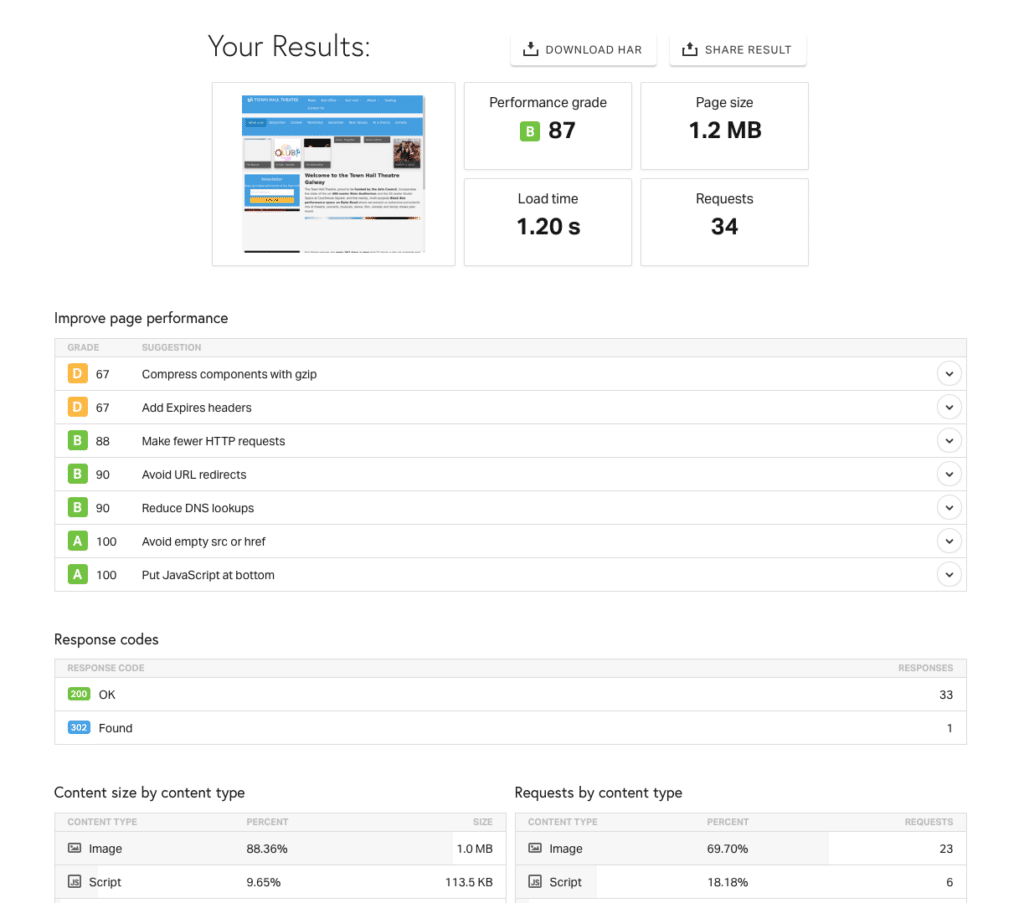Click the 88.36% image size percent

click(x=267, y=849)
